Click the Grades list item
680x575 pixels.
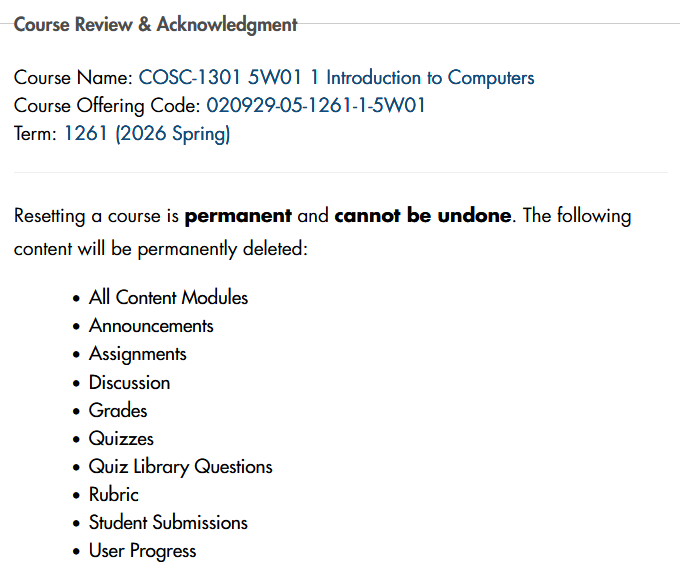(118, 411)
